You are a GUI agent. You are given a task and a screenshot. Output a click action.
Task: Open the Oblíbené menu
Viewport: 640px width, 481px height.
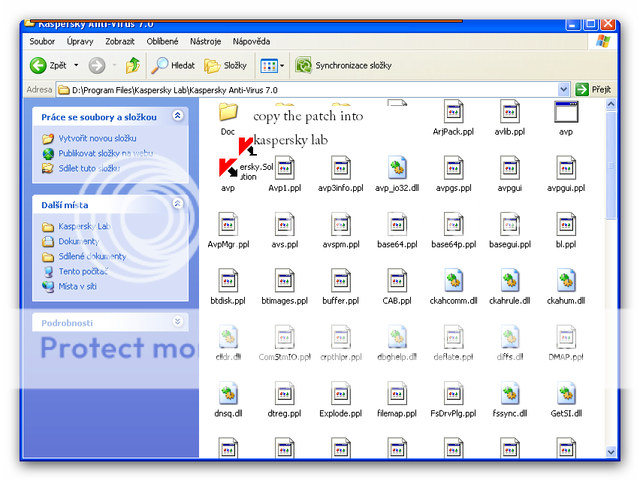coord(162,41)
